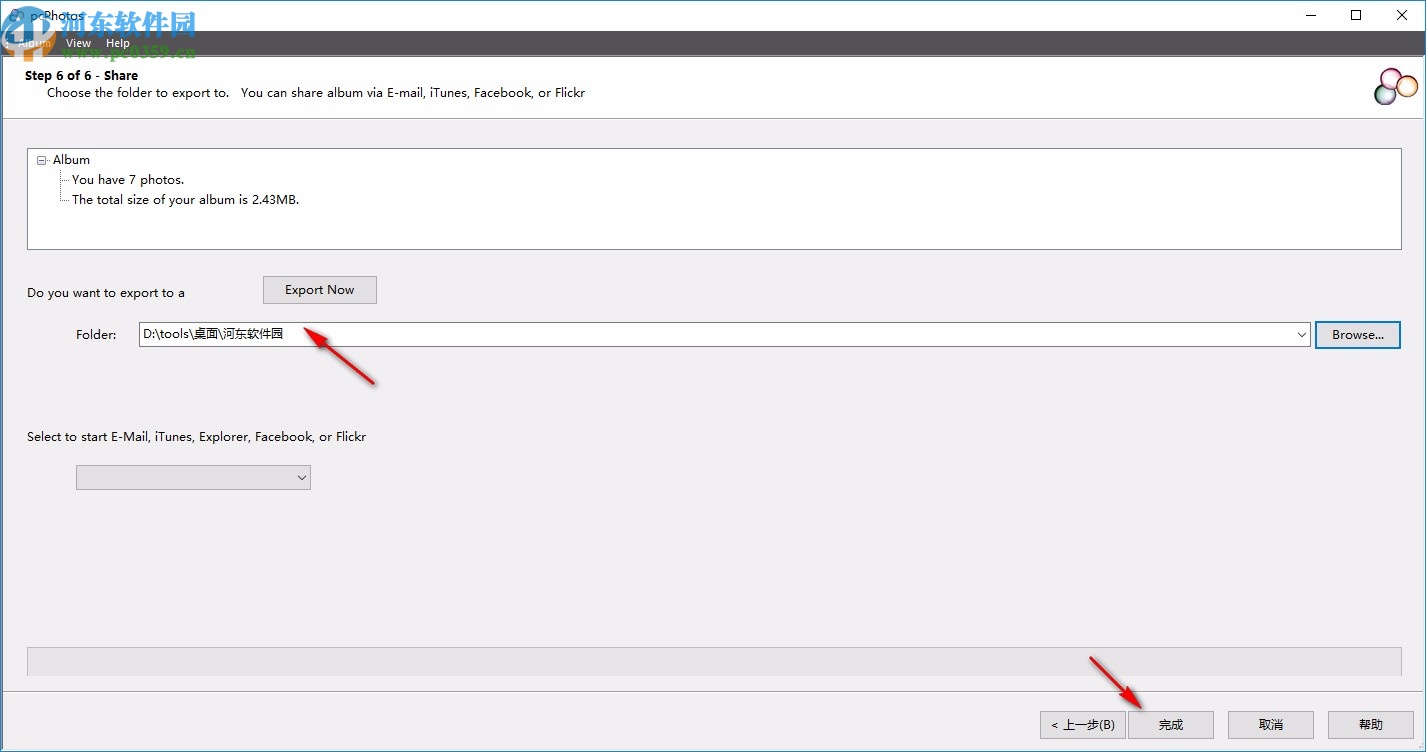The image size is (1426, 752).
Task: Click the "Folder:" label
Action: point(96,335)
